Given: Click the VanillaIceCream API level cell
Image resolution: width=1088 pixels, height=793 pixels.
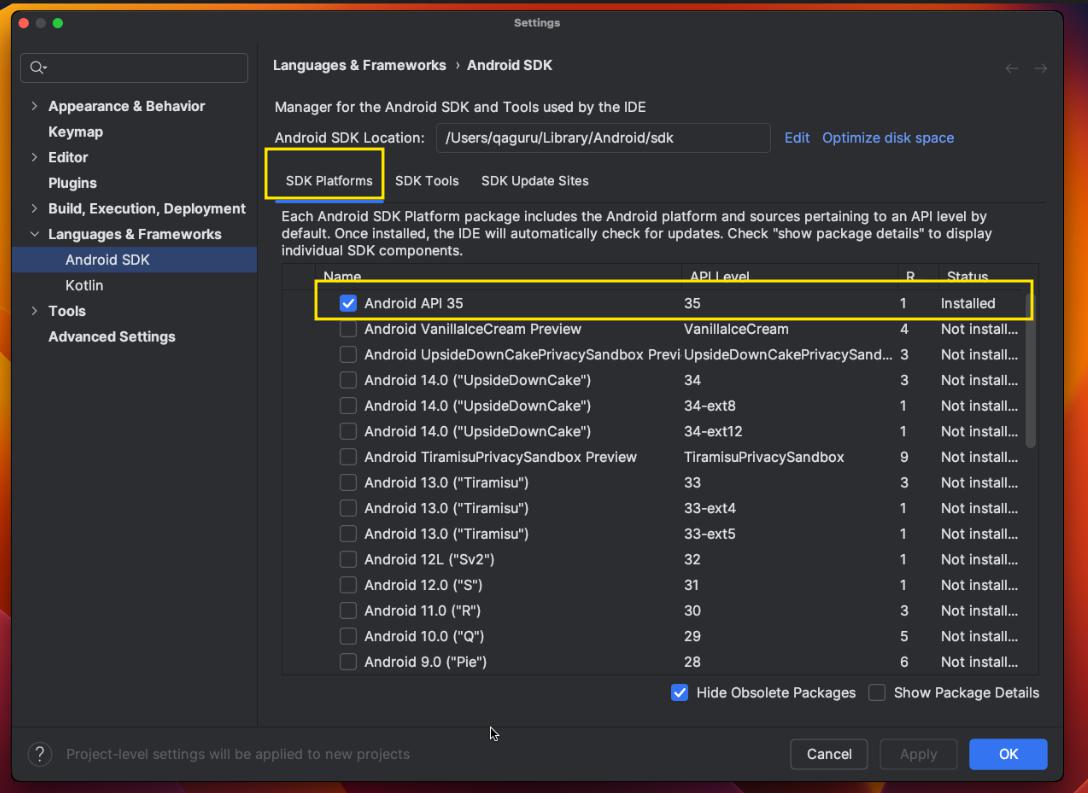Looking at the screenshot, I should [736, 329].
